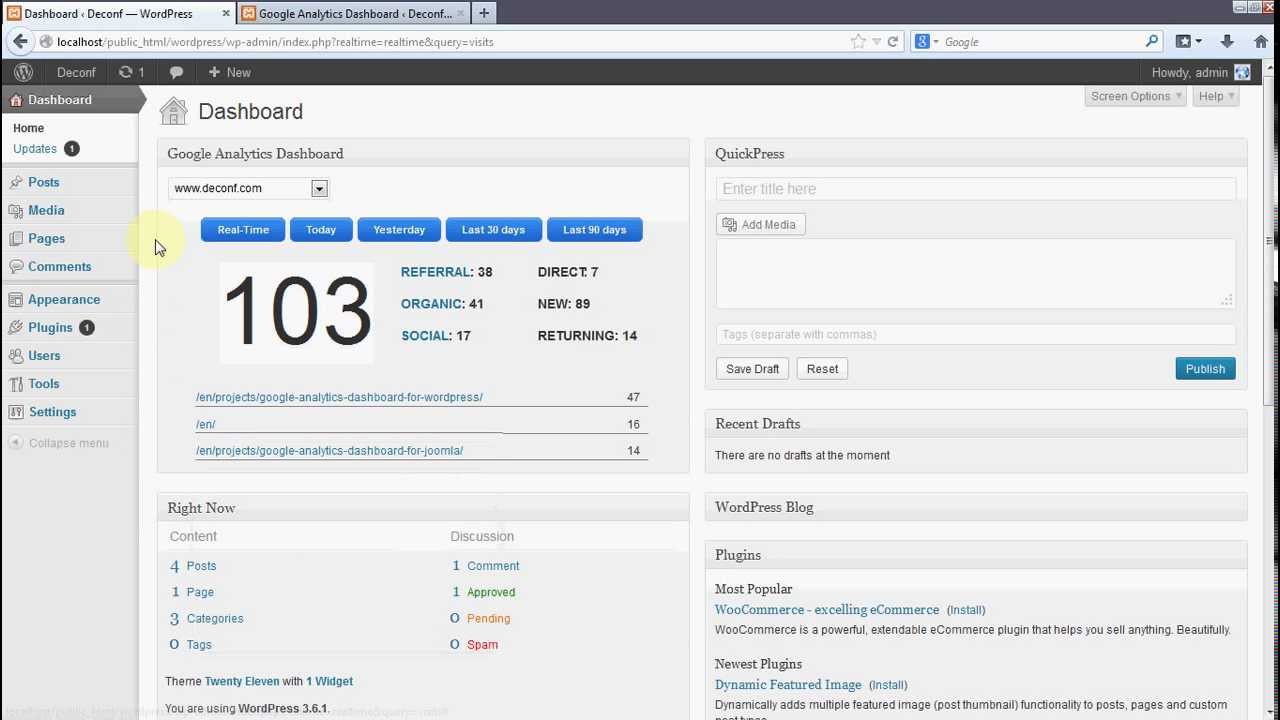Open the google-analytics-dashboard-for-joomla page link
Viewport: 1280px width, 720px height.
[329, 450]
